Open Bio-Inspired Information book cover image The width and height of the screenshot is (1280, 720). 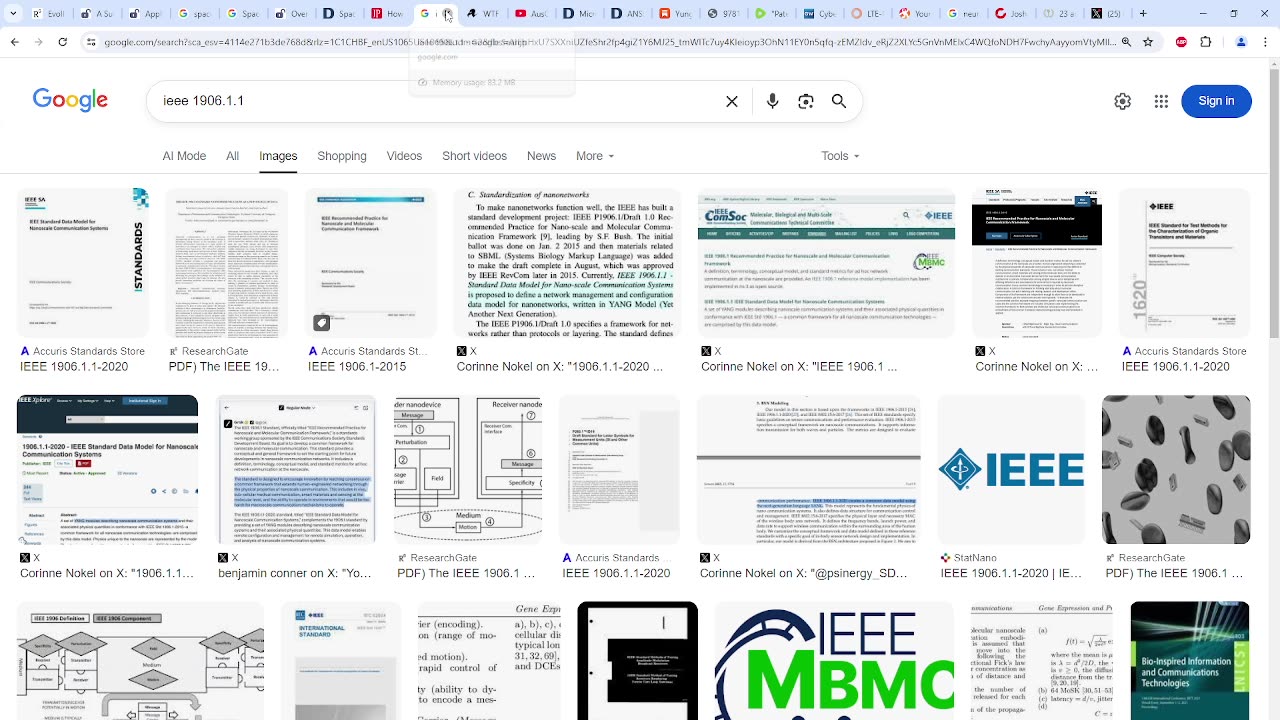click(x=1190, y=660)
